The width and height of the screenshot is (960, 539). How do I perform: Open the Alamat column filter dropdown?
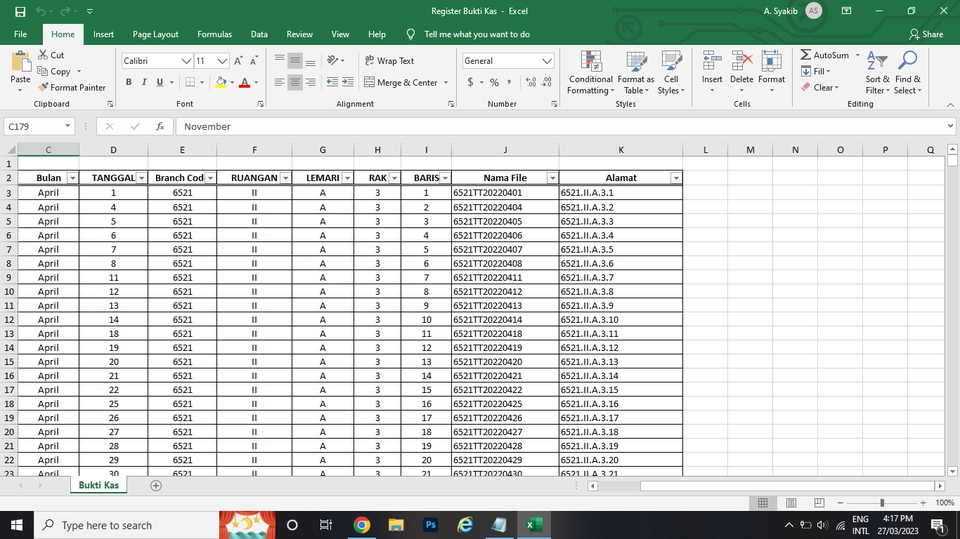point(676,178)
